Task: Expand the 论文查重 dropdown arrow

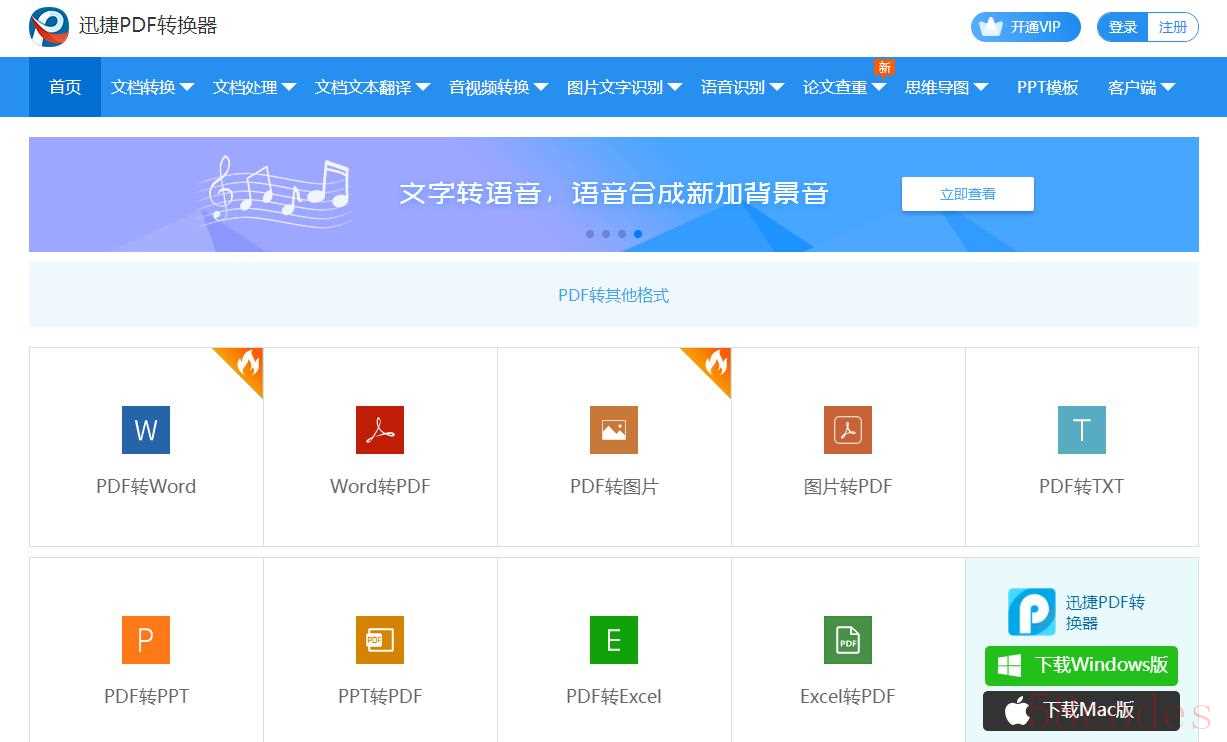Action: coord(879,87)
